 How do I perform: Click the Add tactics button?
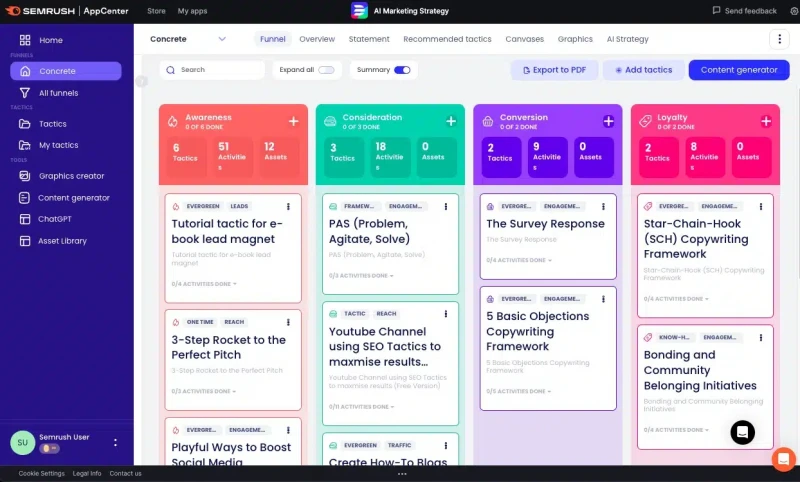pyautogui.click(x=643, y=70)
